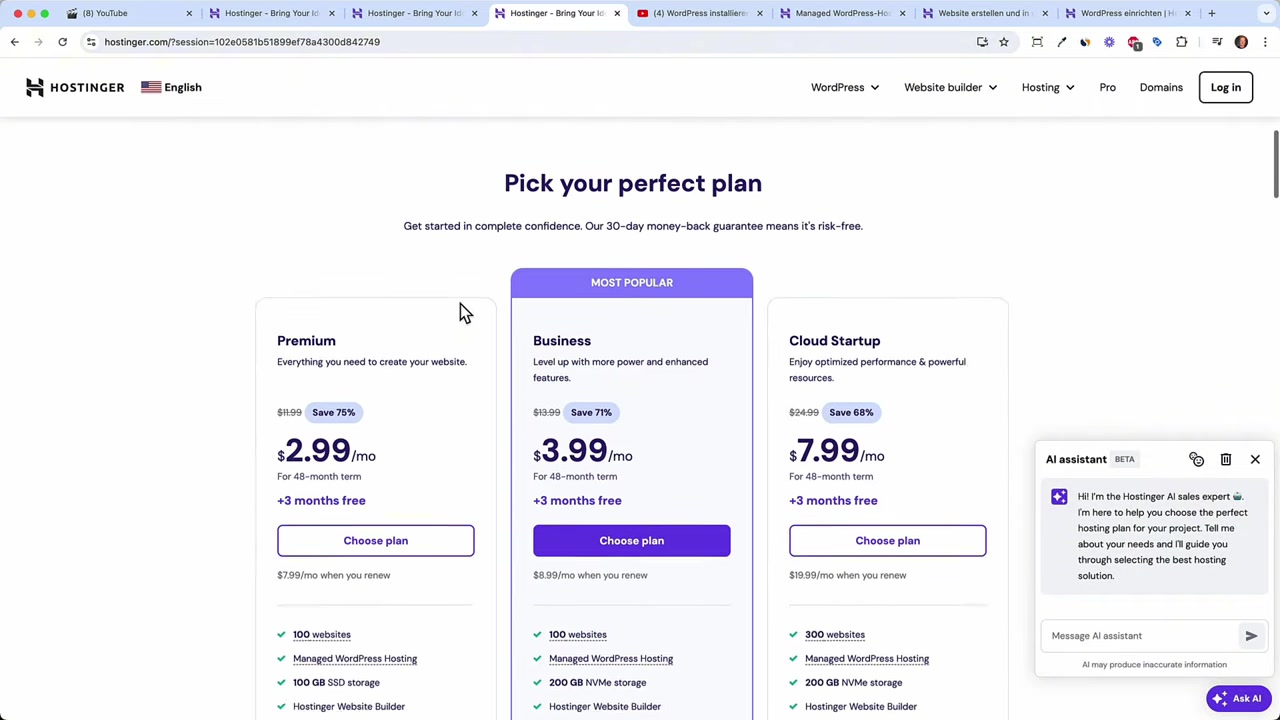Open the Chrome three-dot menu
The width and height of the screenshot is (1280, 720).
pos(1265,42)
